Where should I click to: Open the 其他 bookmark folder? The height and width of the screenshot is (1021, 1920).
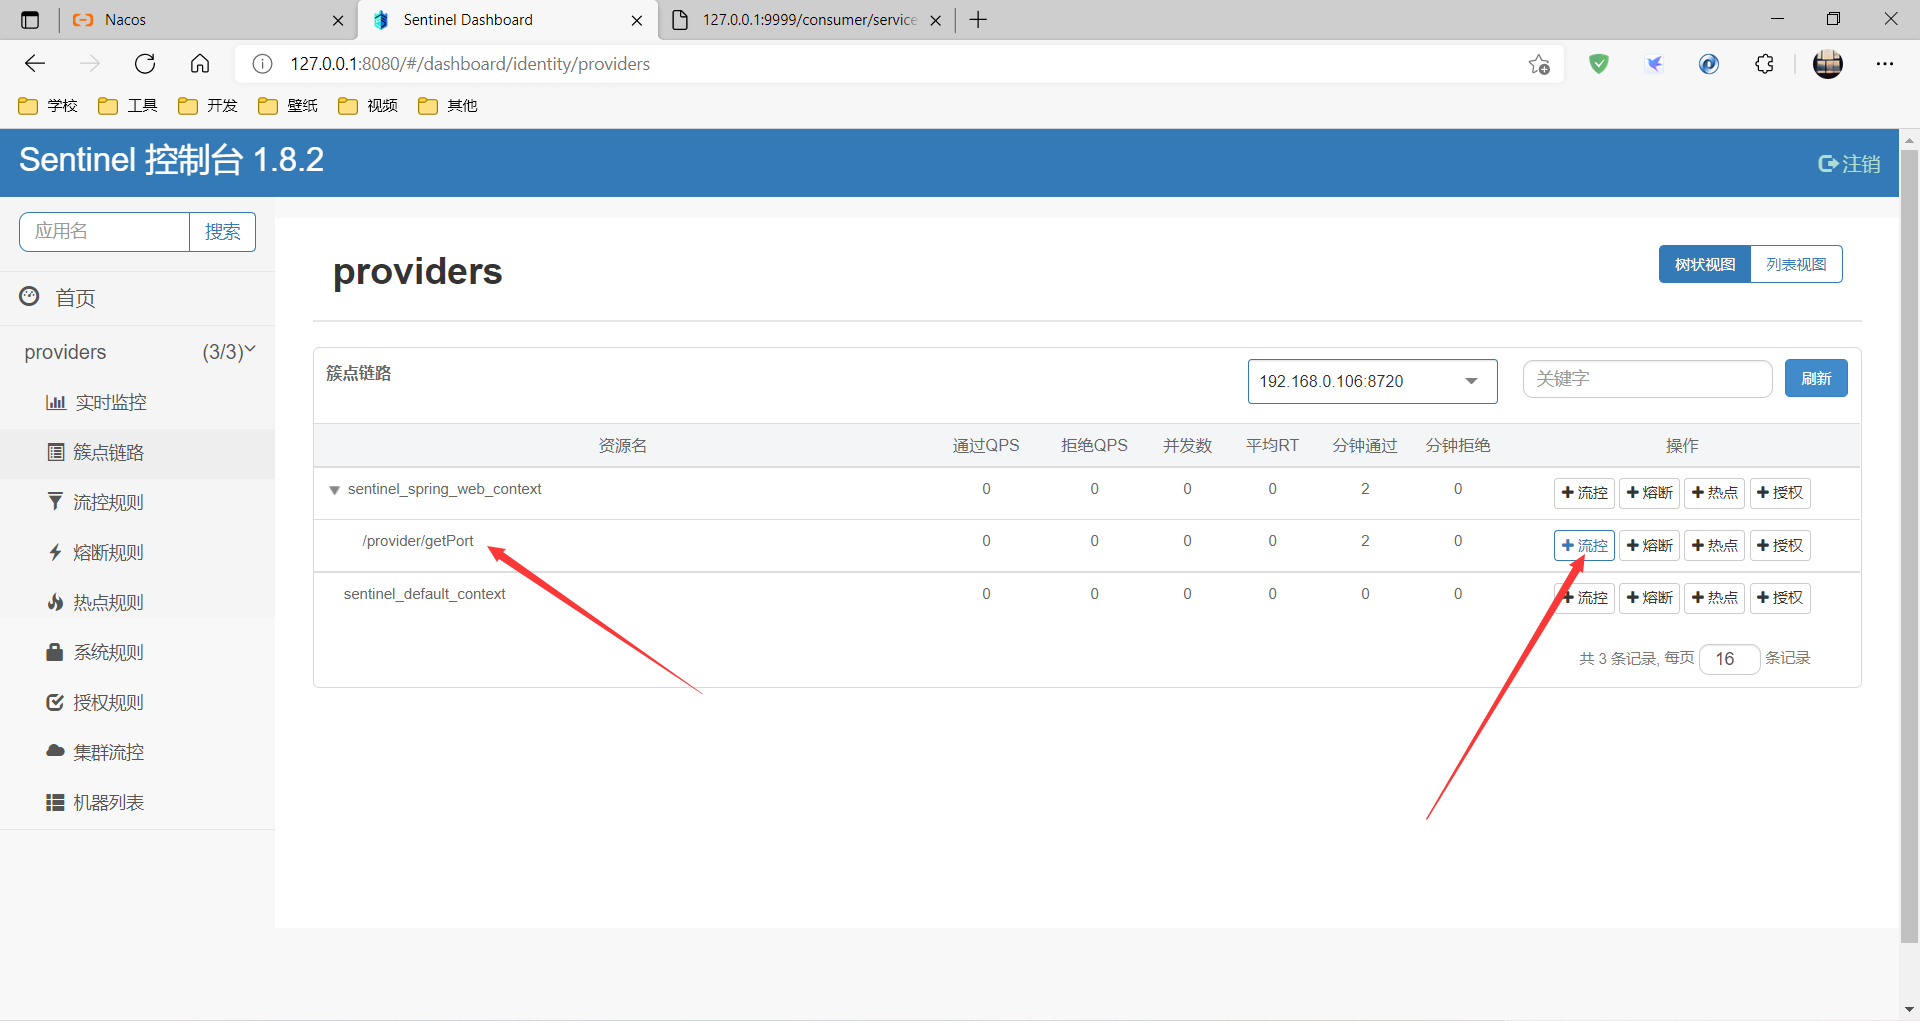[448, 106]
